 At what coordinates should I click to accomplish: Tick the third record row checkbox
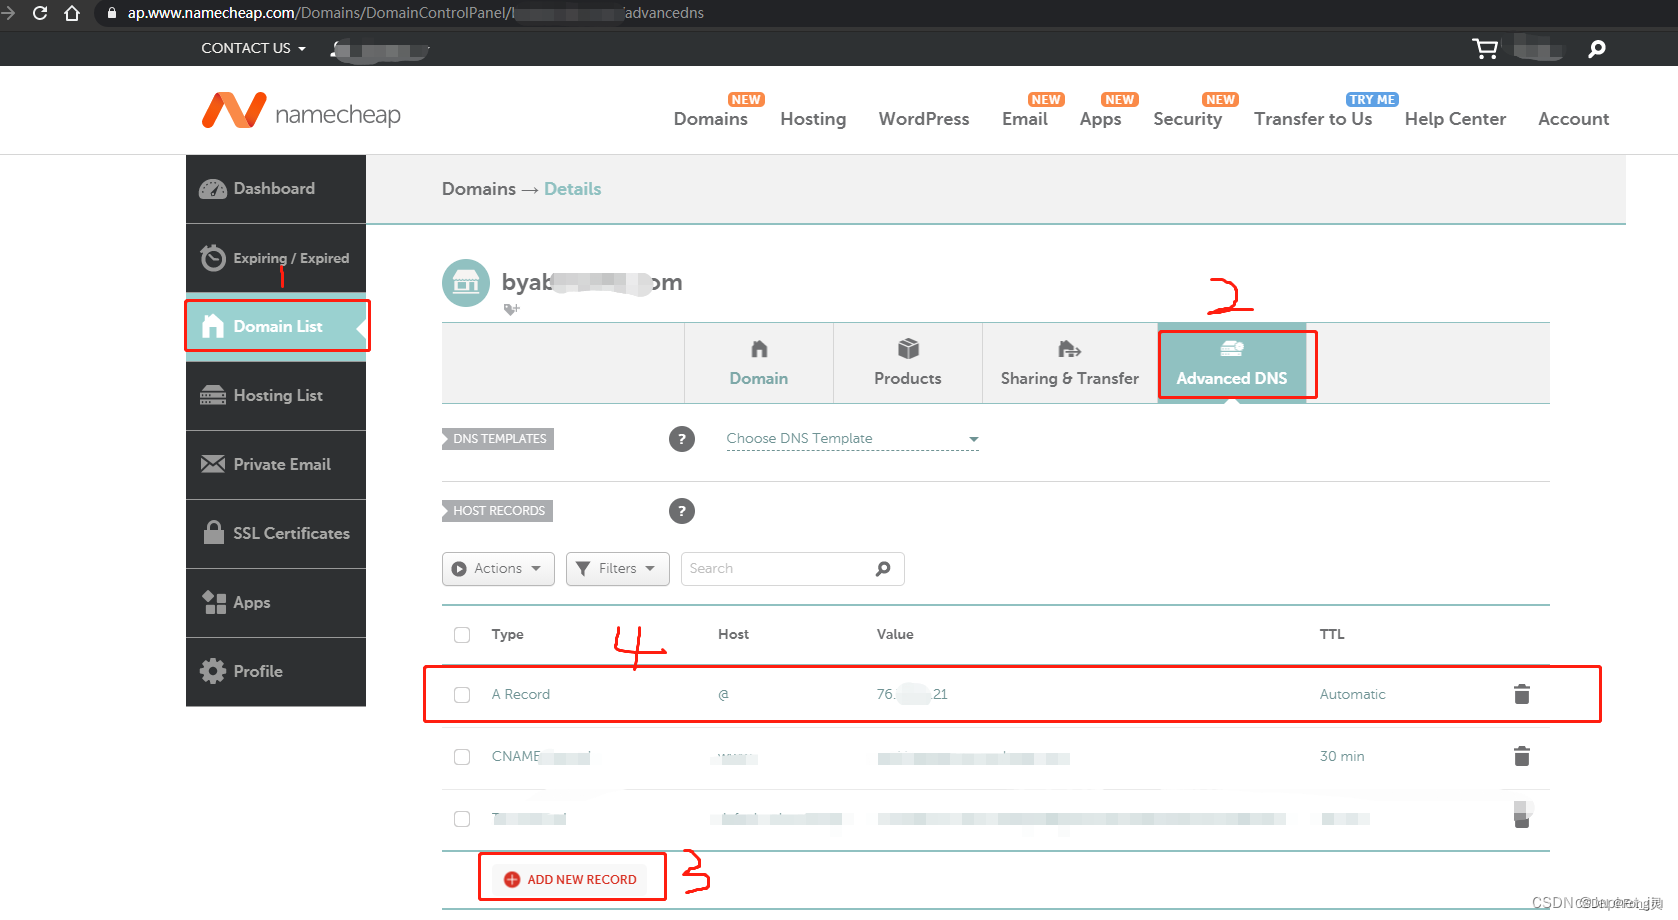pos(462,819)
